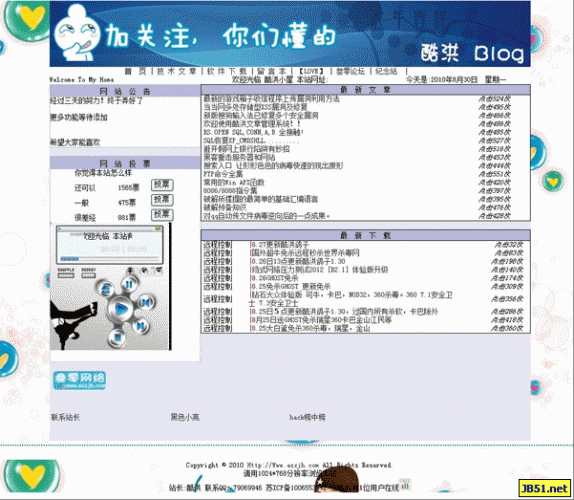Go to 技术文章 section

pos(176,71)
